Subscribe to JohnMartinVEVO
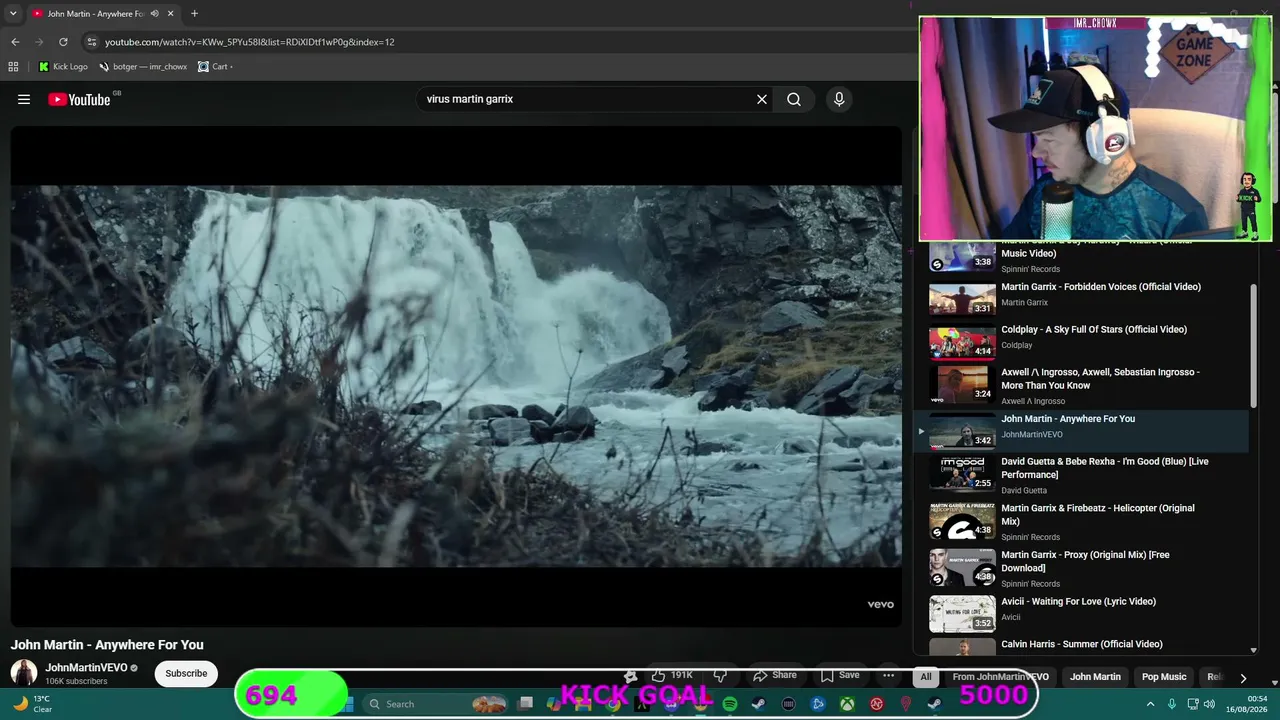Image resolution: width=1280 pixels, height=720 pixels. pos(186,673)
